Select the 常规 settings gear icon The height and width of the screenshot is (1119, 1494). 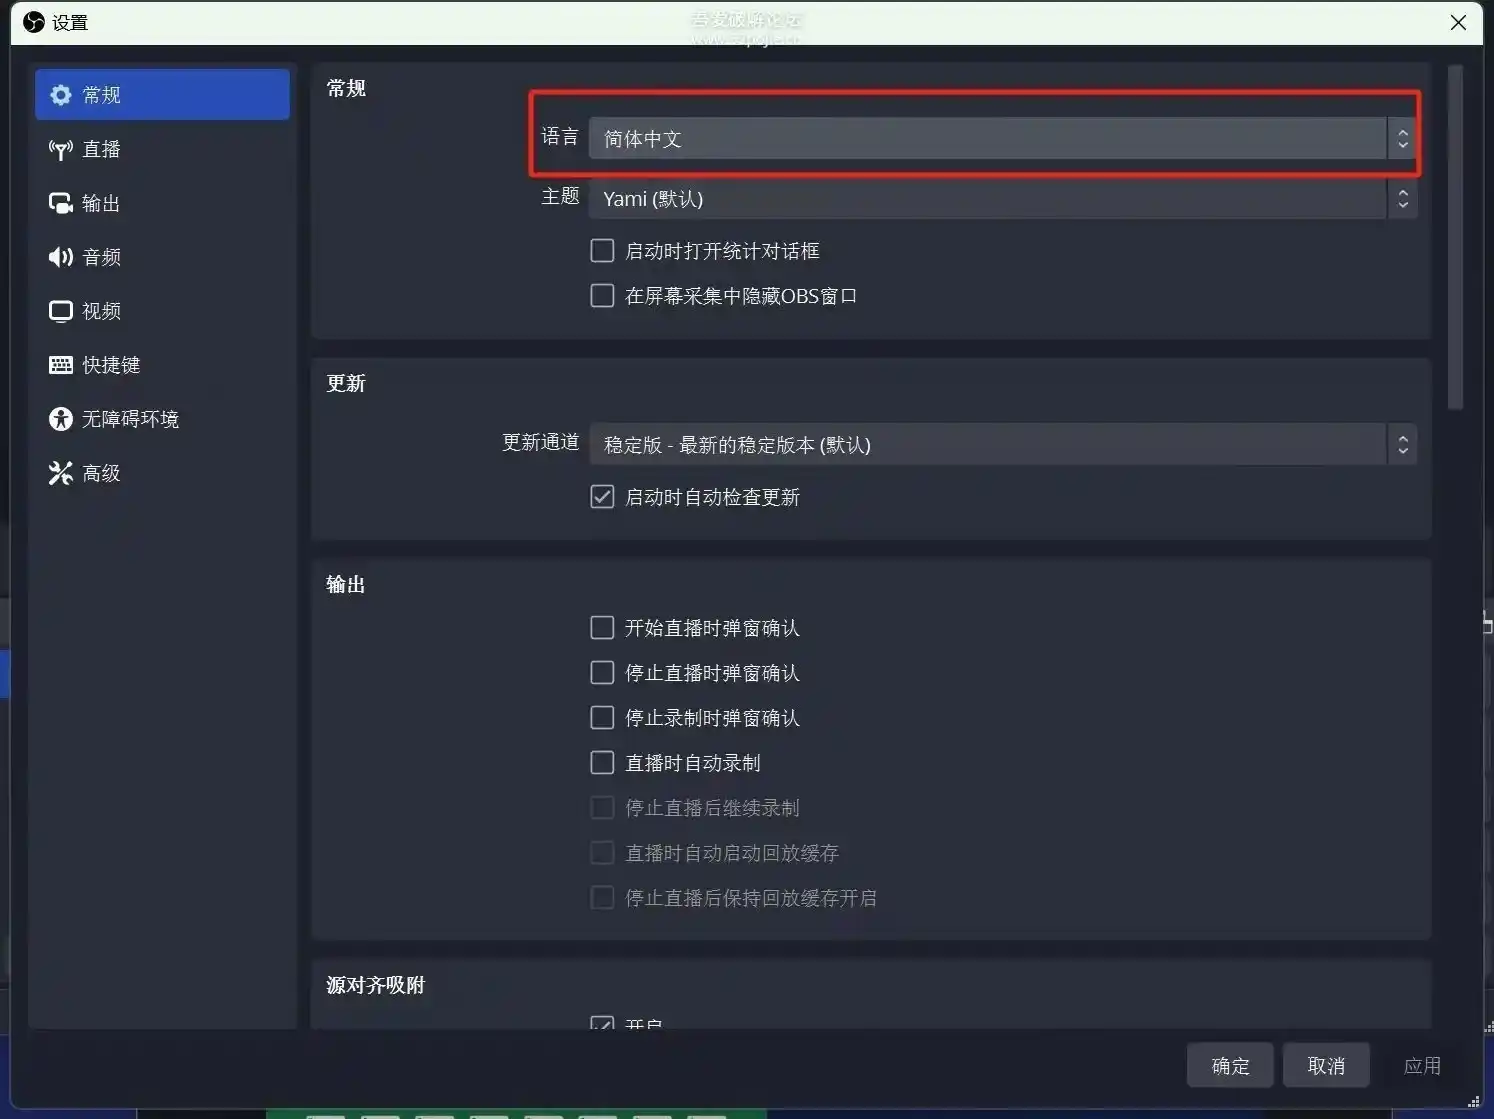pyautogui.click(x=61, y=94)
